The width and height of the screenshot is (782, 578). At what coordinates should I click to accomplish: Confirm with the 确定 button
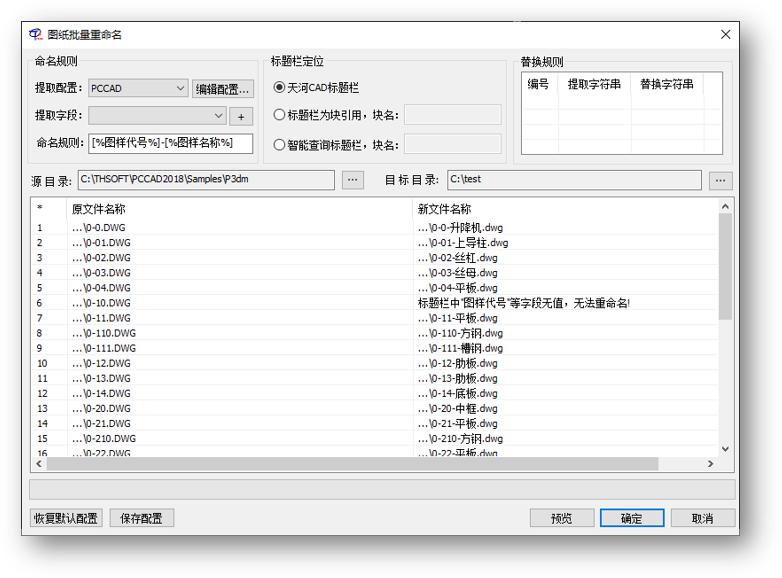coord(632,518)
